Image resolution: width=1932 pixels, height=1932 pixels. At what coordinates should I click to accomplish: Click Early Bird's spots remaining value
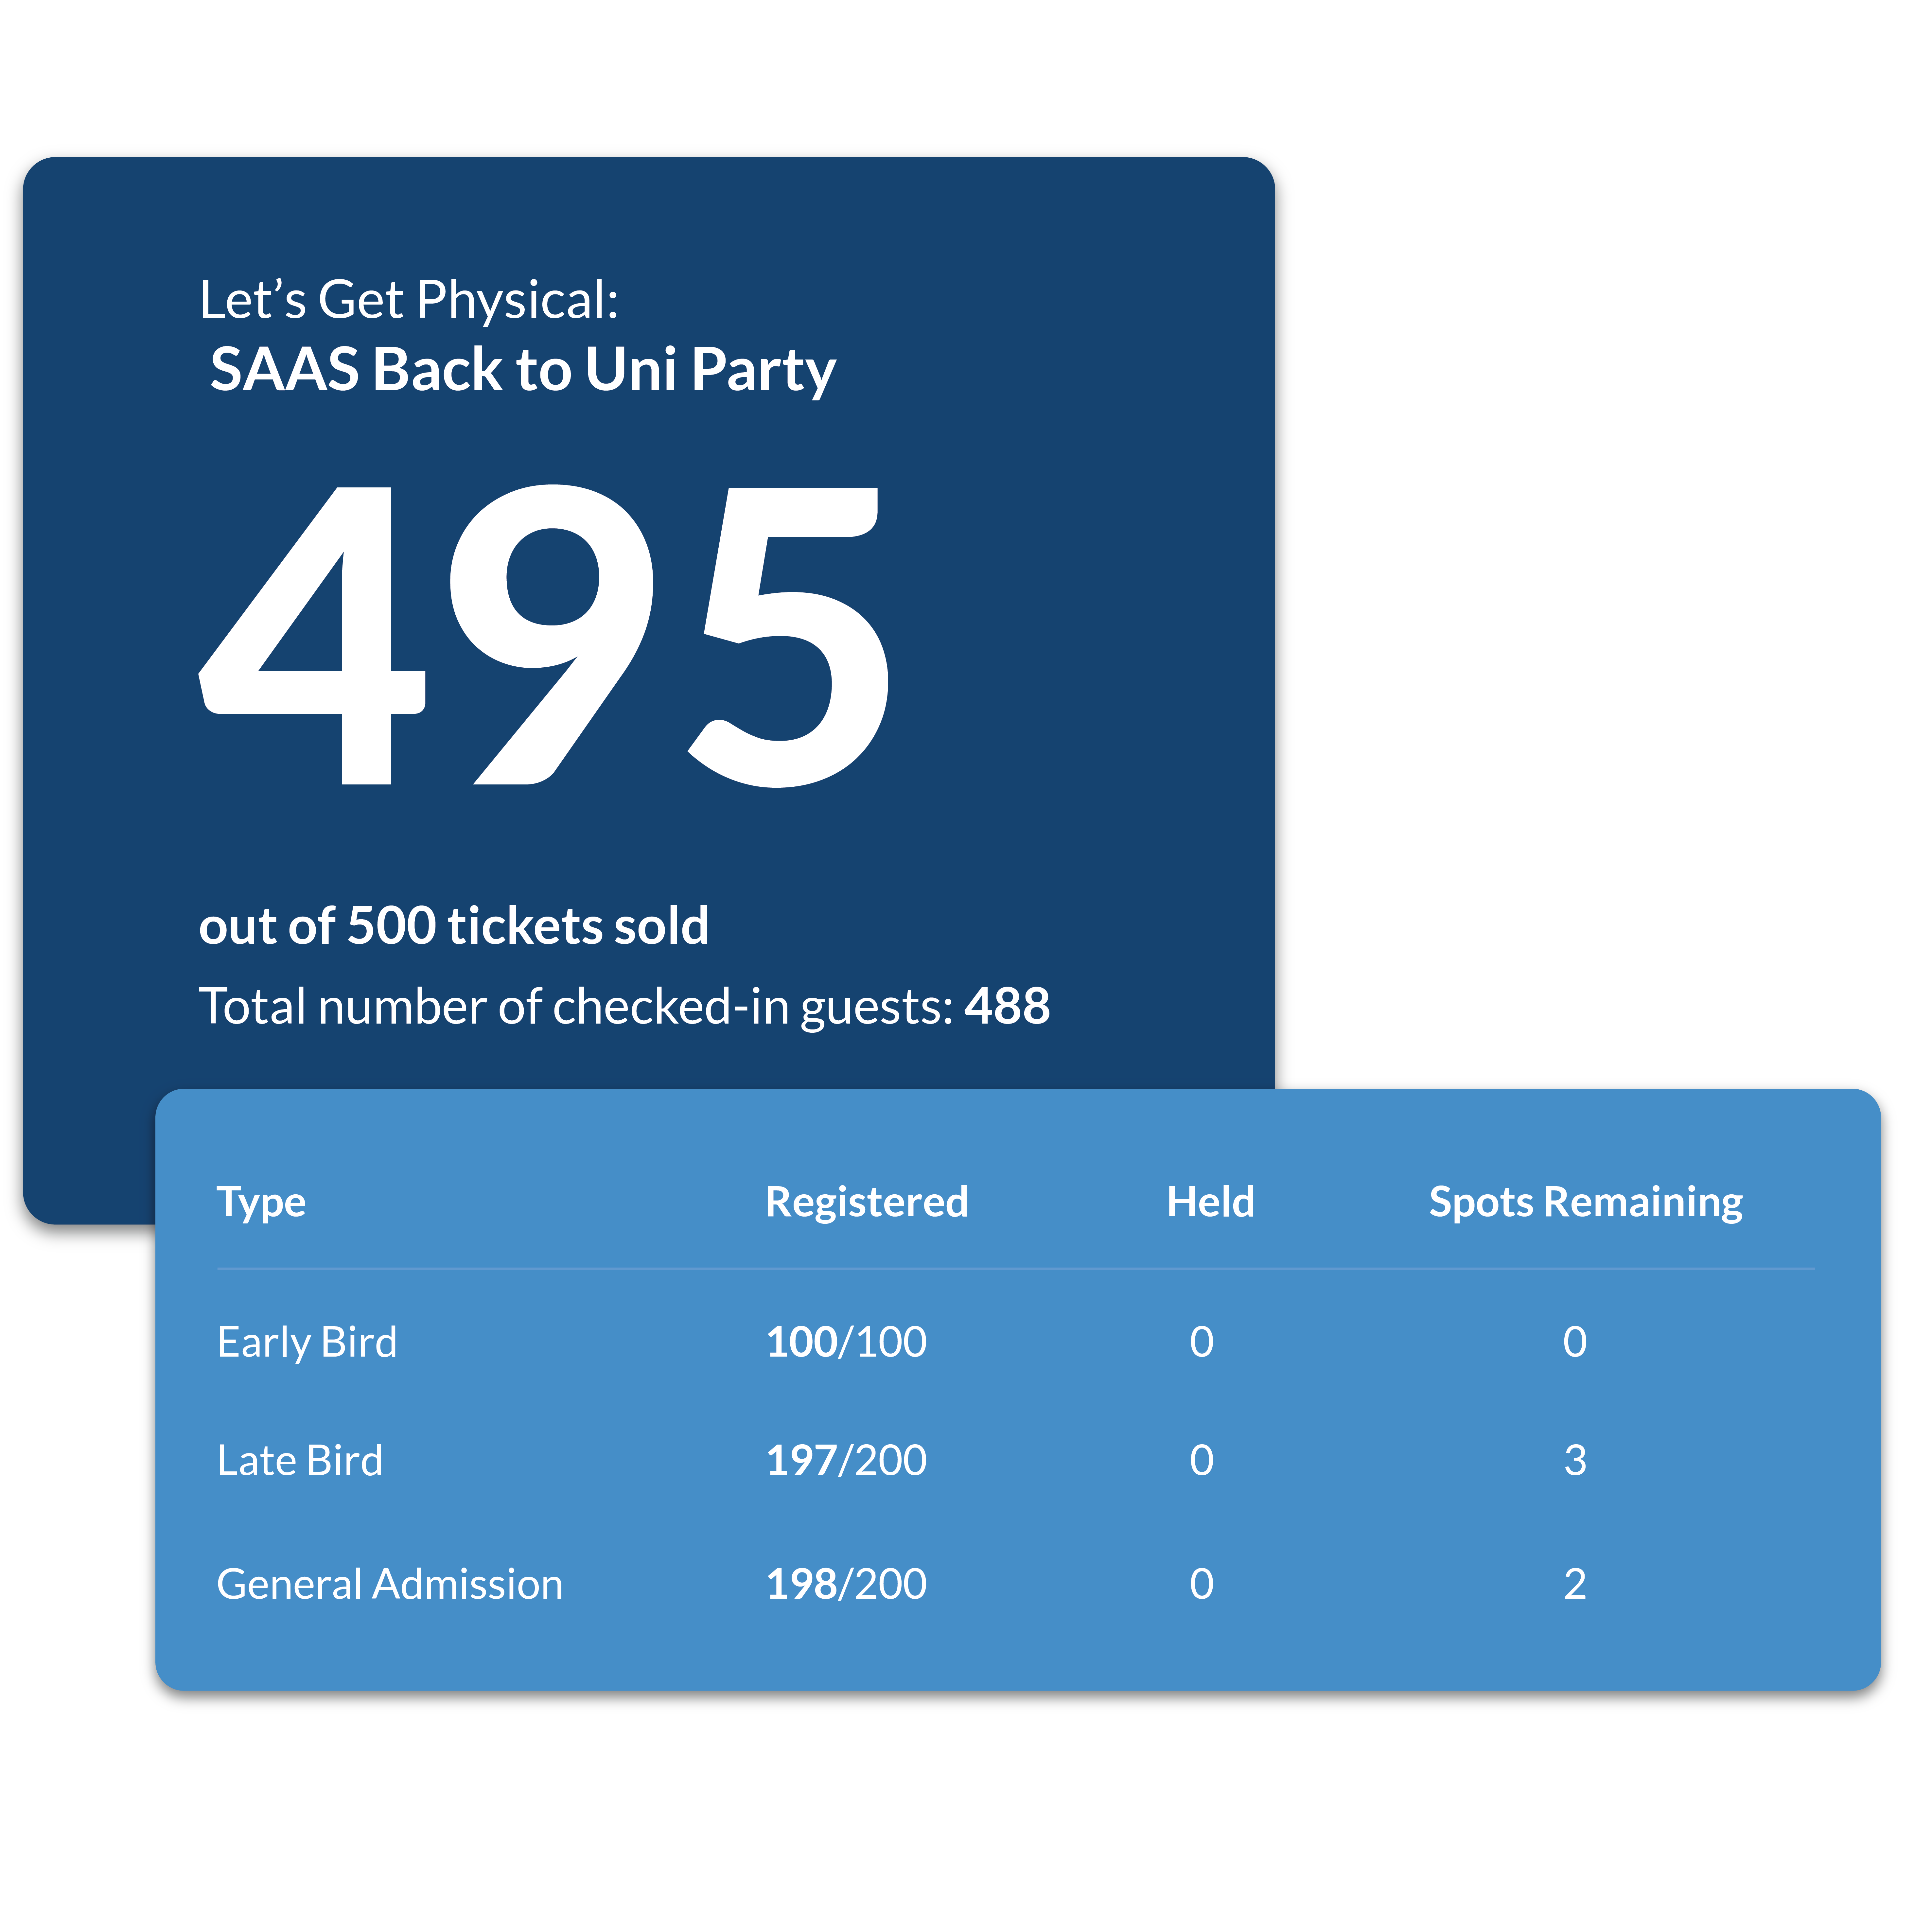click(x=1575, y=1342)
